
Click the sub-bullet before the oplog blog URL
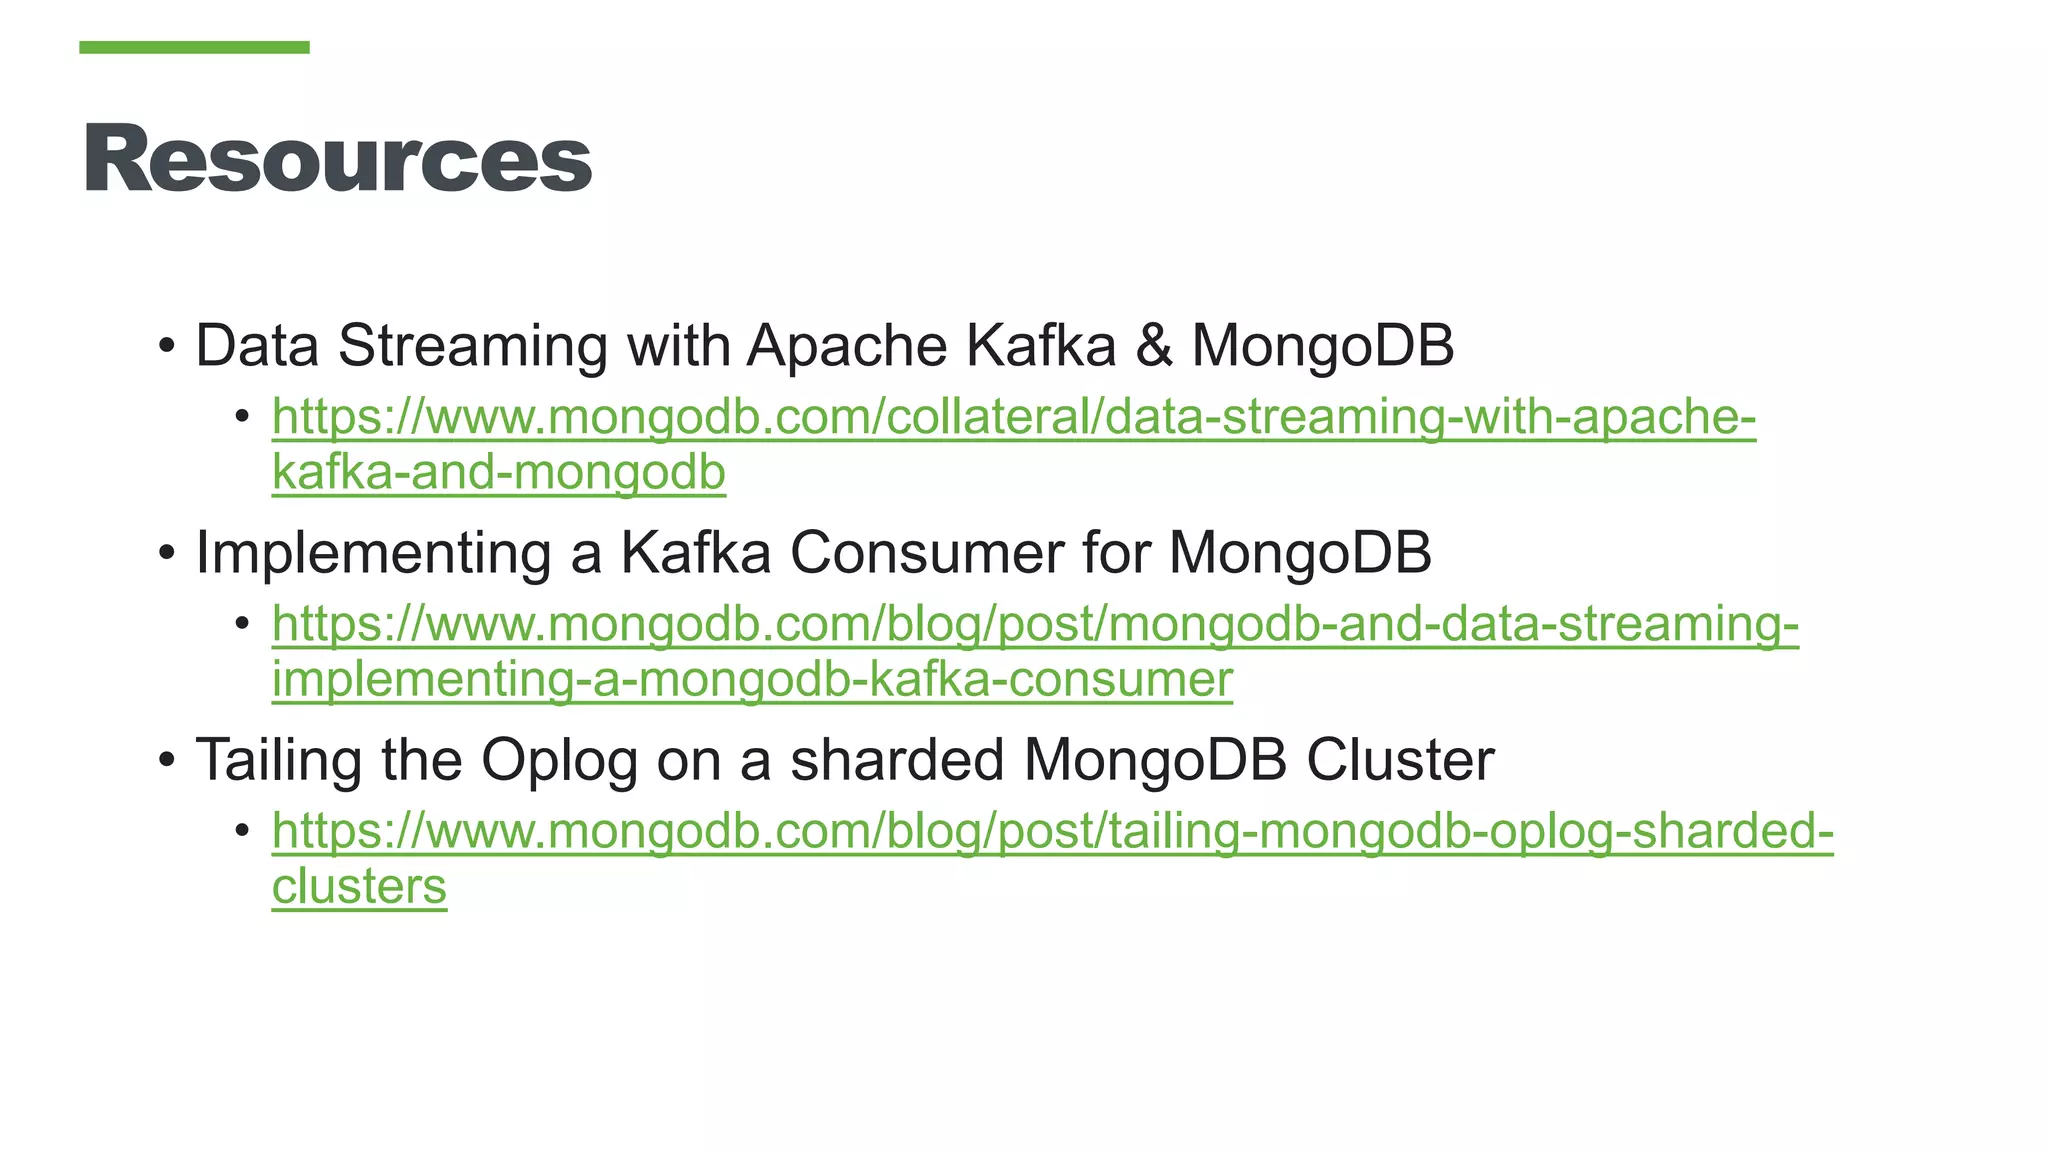(242, 831)
